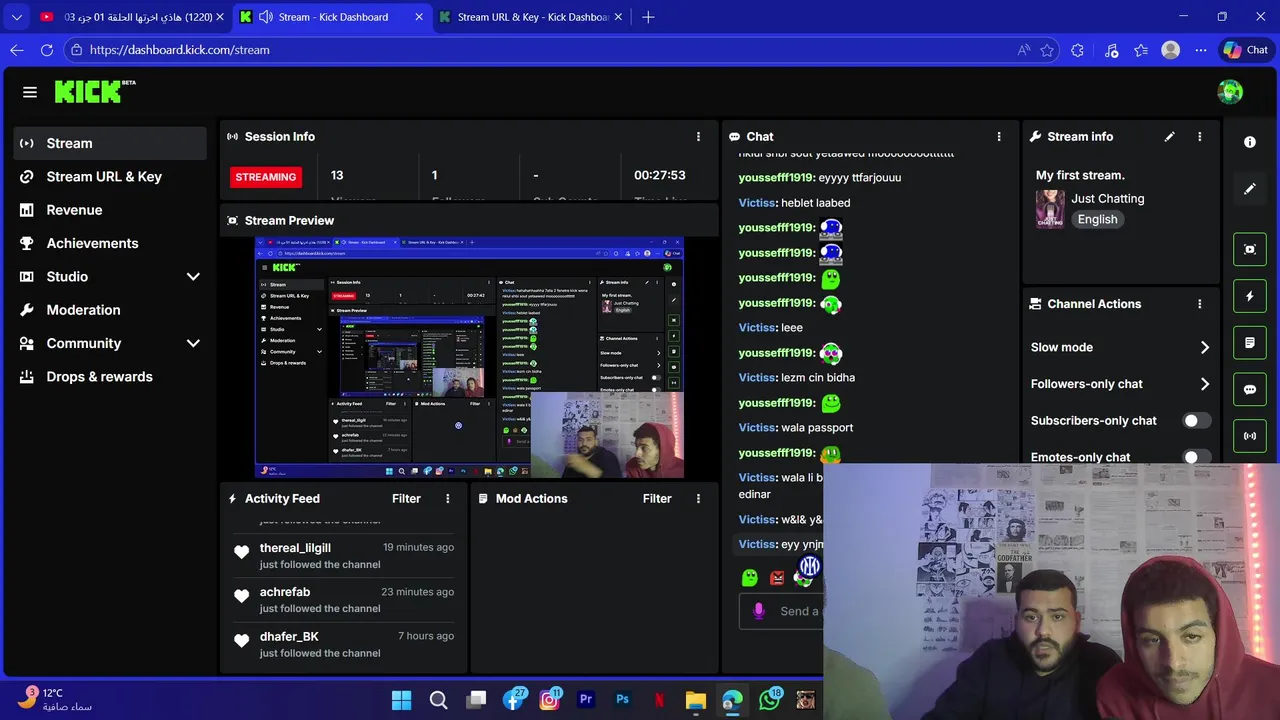1280x720 pixels.
Task: Open Achievements in the sidebar
Action: coord(110,243)
